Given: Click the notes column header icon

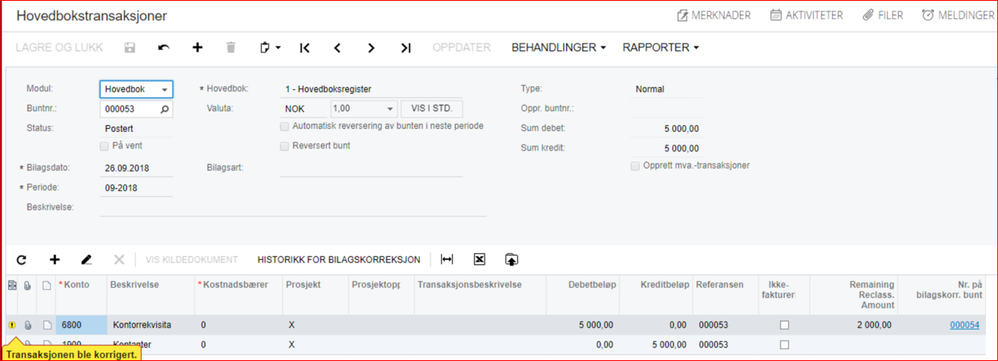Looking at the screenshot, I should 46,286.
